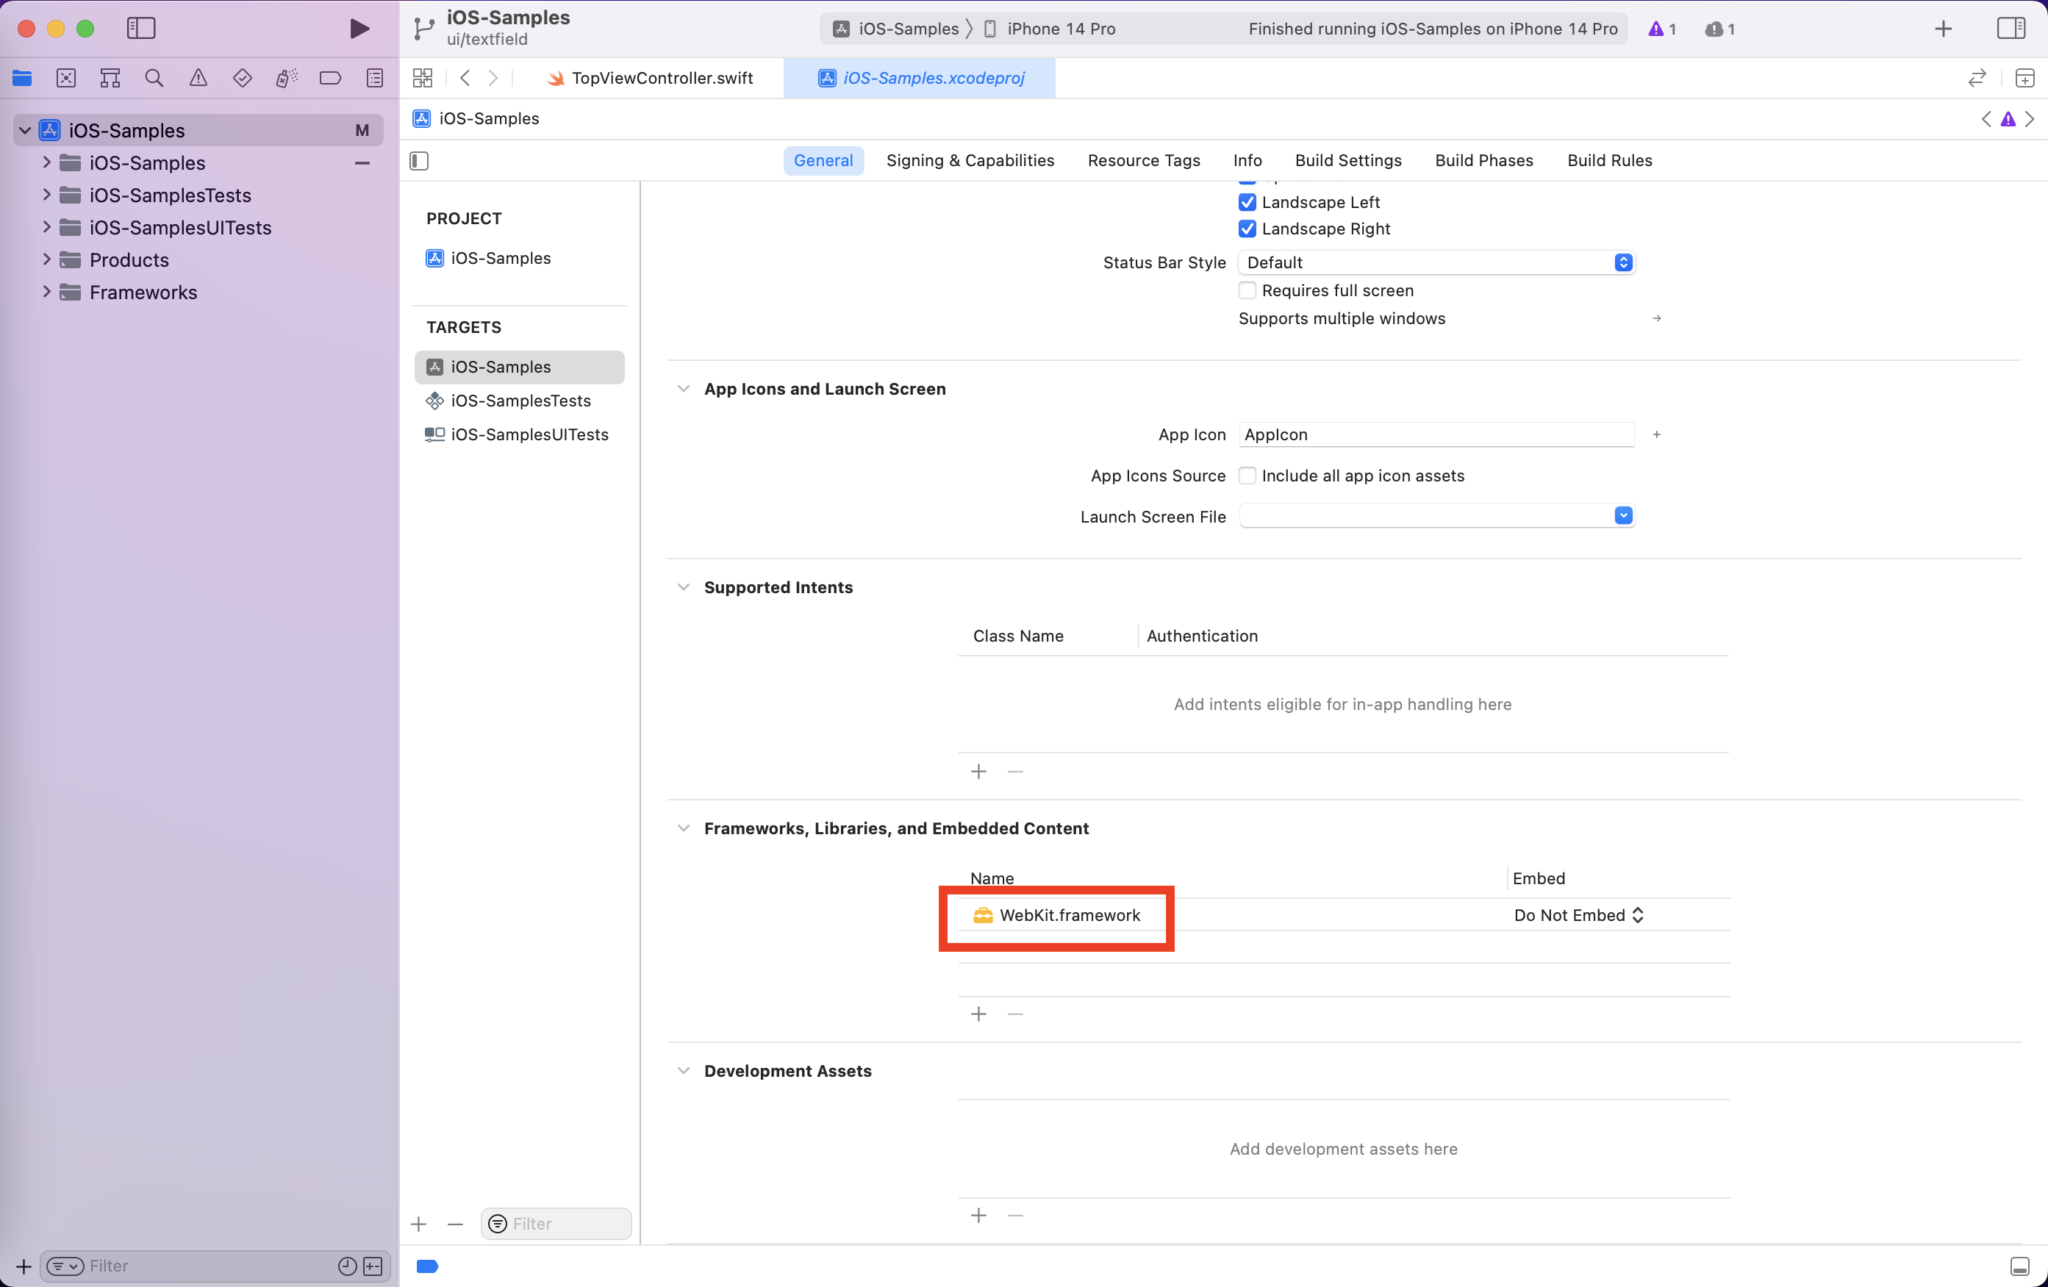Open the Test navigator

pos(242,77)
